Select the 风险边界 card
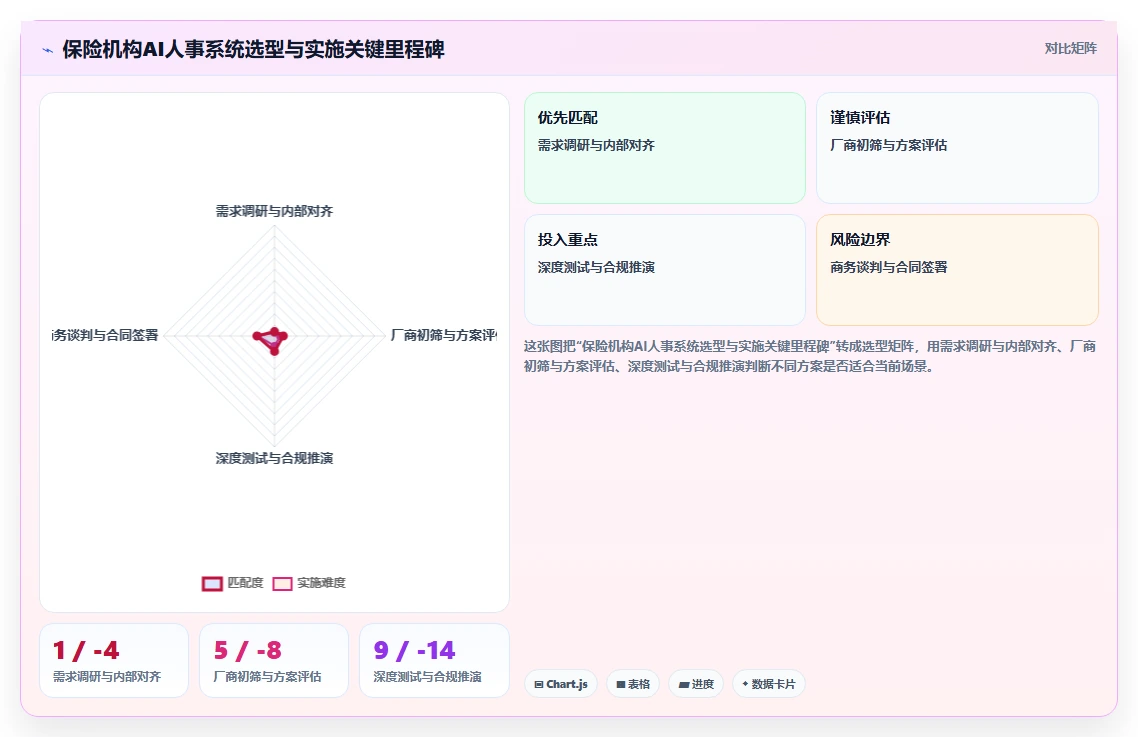 point(957,269)
